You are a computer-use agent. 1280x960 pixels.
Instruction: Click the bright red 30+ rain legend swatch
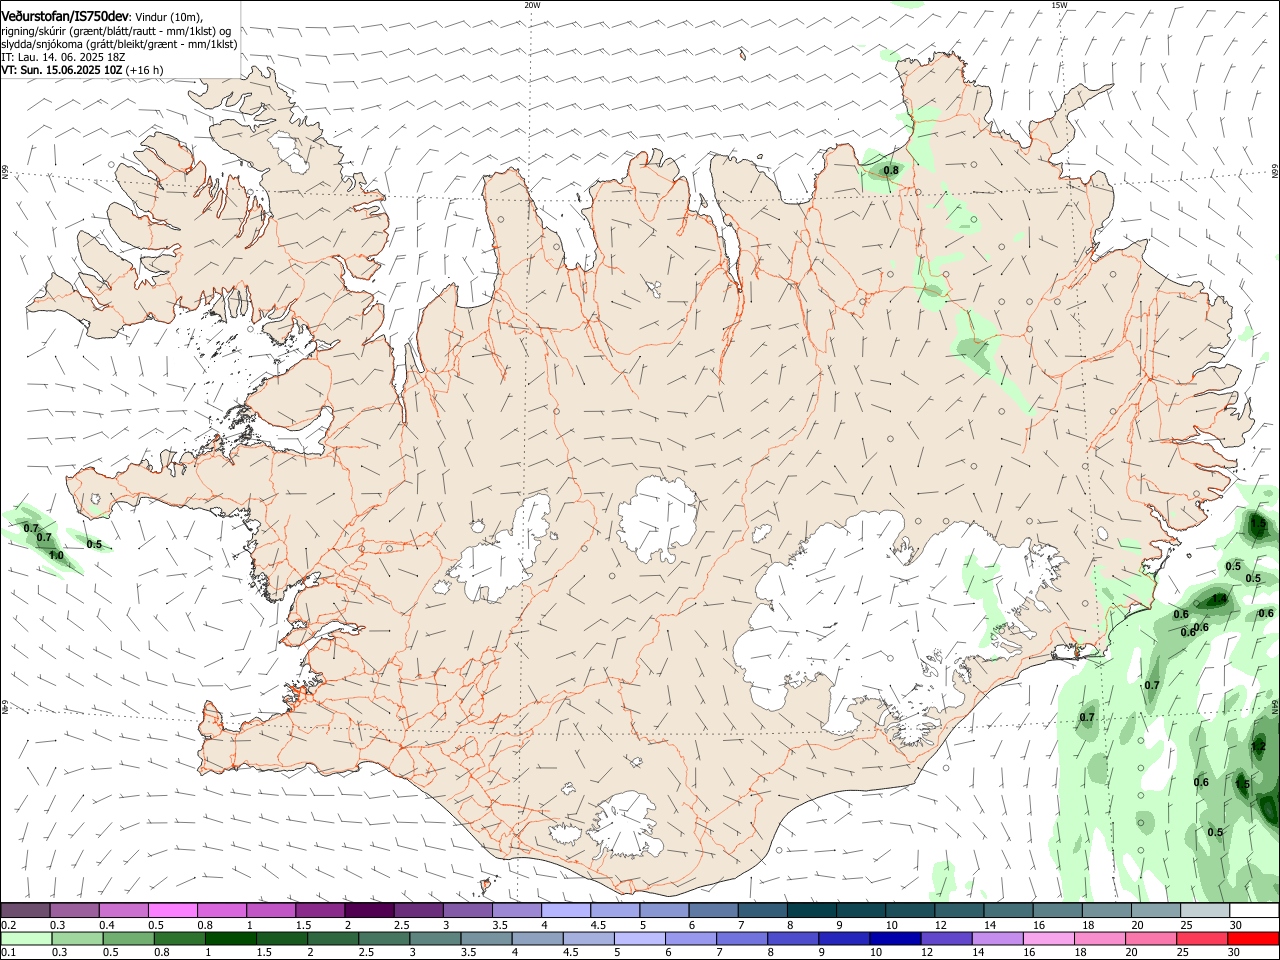click(x=1253, y=939)
